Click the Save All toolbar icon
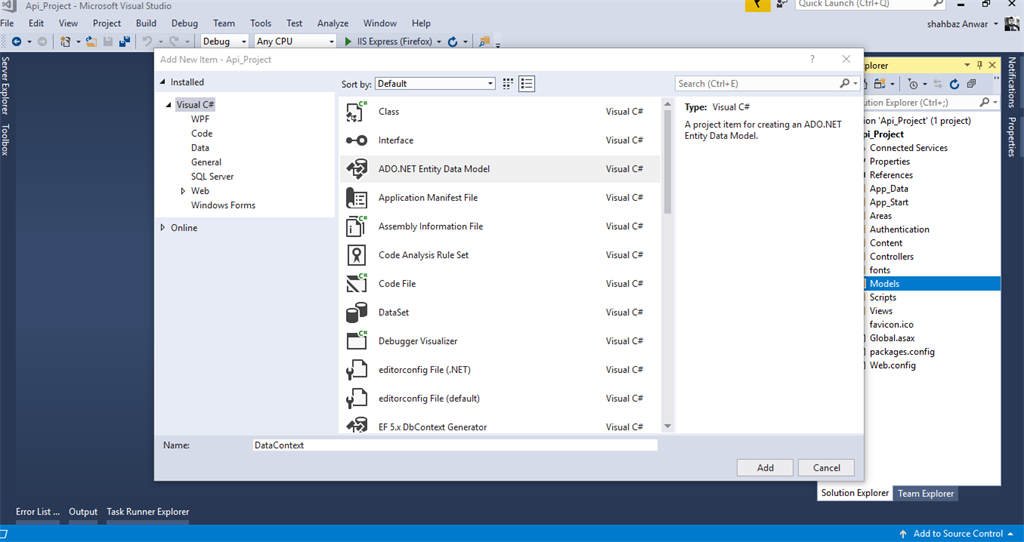This screenshot has height=542, width=1024. click(125, 42)
